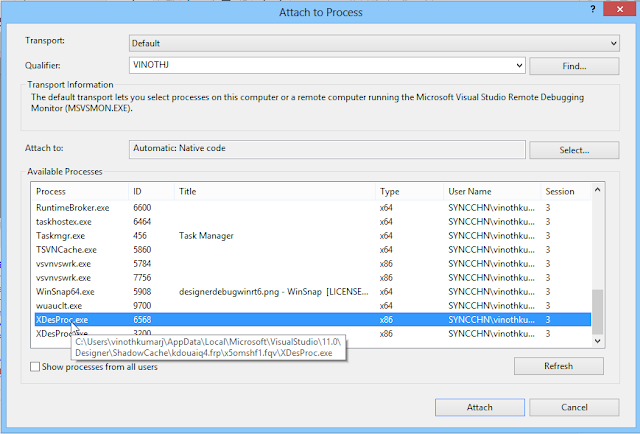The height and width of the screenshot is (434, 640).
Task: Sort by the ID column header
Action: pyautogui.click(x=151, y=191)
